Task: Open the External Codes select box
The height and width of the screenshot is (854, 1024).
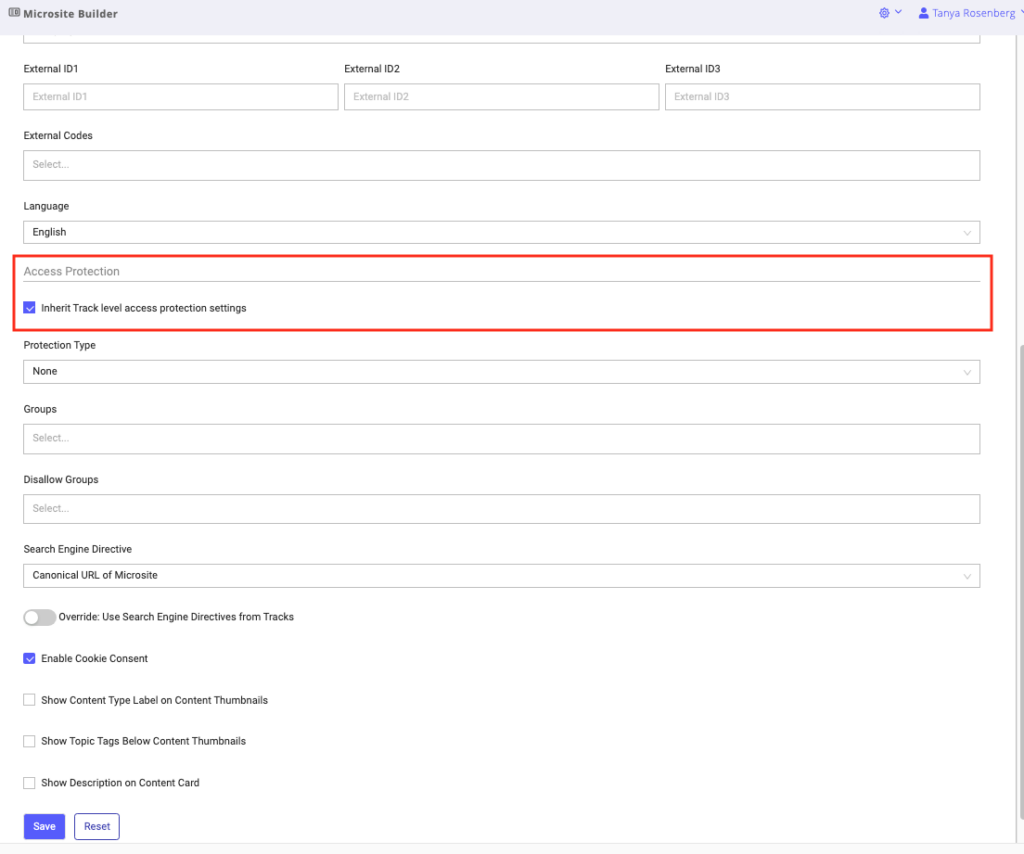Action: (502, 165)
